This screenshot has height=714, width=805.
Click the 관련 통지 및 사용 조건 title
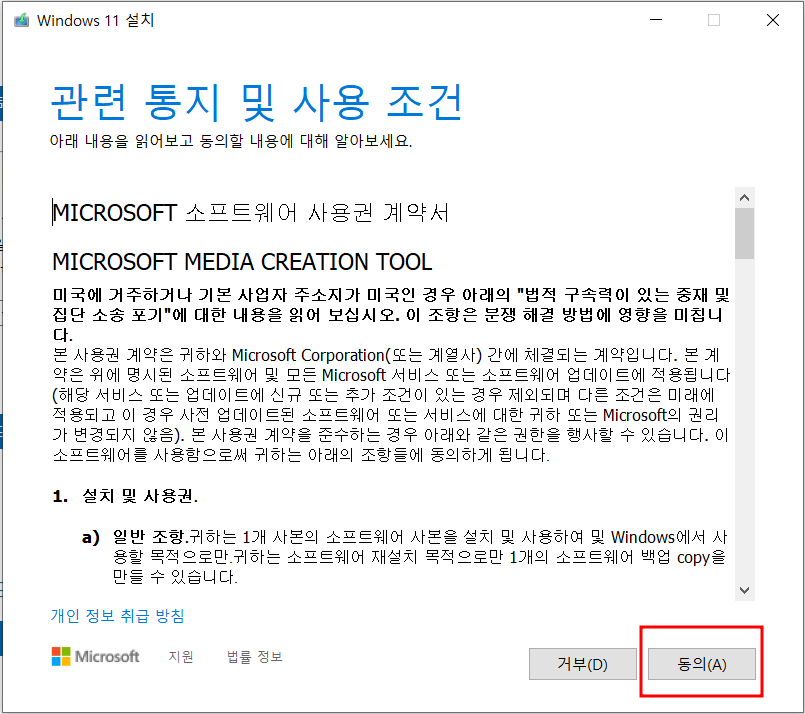[257, 102]
